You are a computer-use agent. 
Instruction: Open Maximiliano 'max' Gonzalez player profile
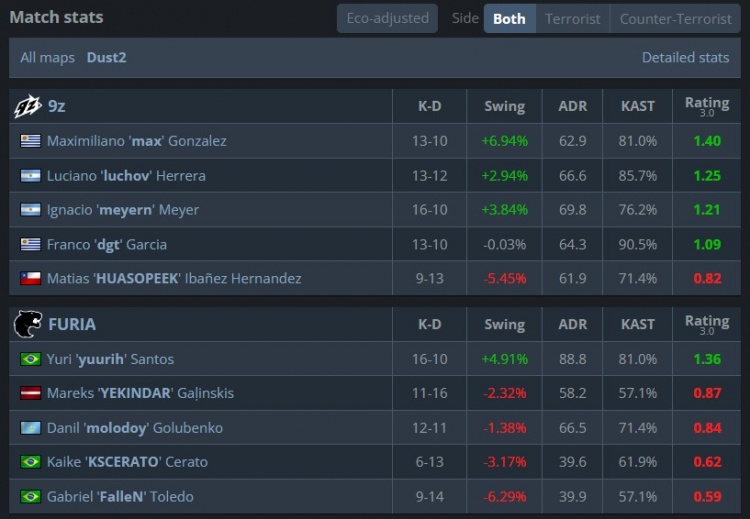pos(137,141)
